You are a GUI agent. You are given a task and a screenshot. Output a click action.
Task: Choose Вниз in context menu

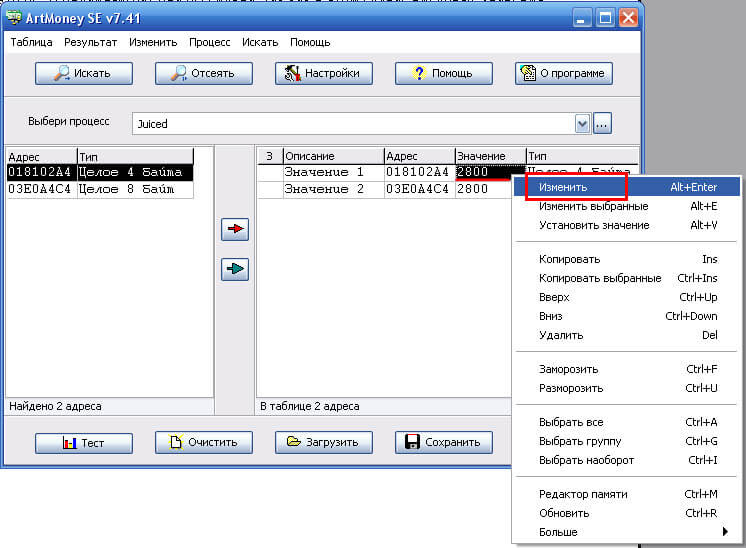click(627, 316)
